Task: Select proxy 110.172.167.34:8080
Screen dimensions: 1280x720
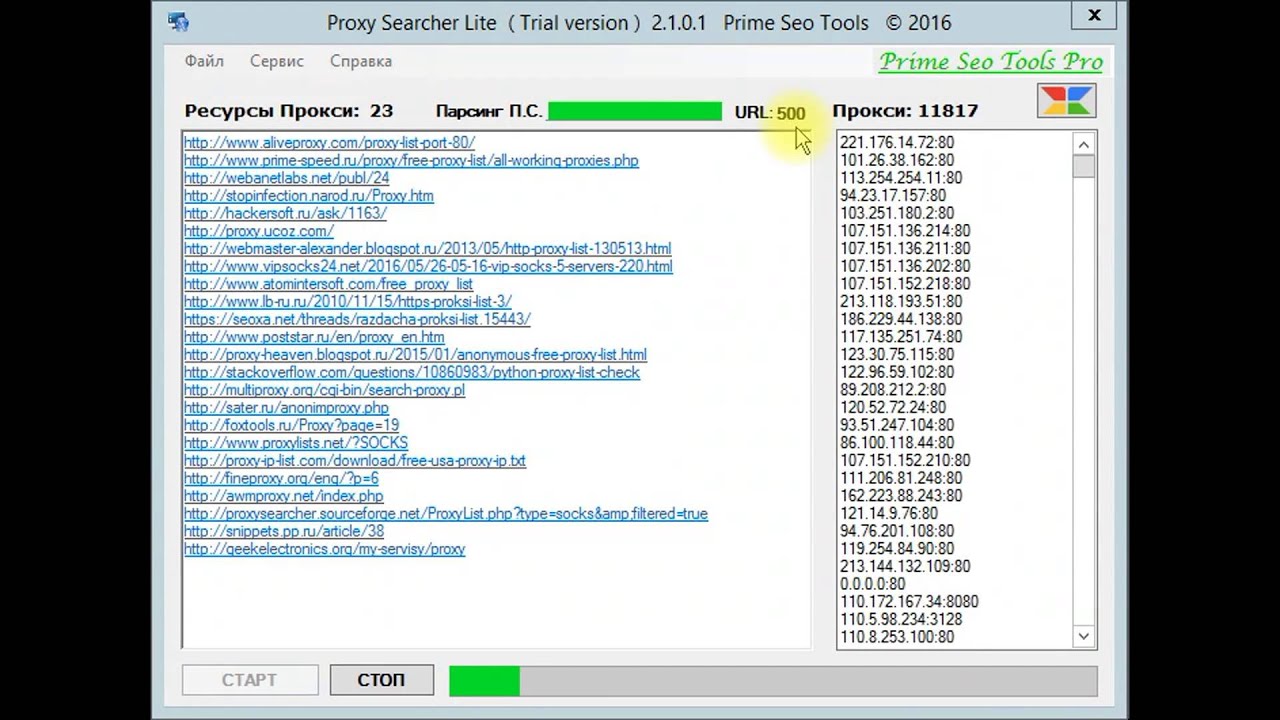Action: [909, 602]
